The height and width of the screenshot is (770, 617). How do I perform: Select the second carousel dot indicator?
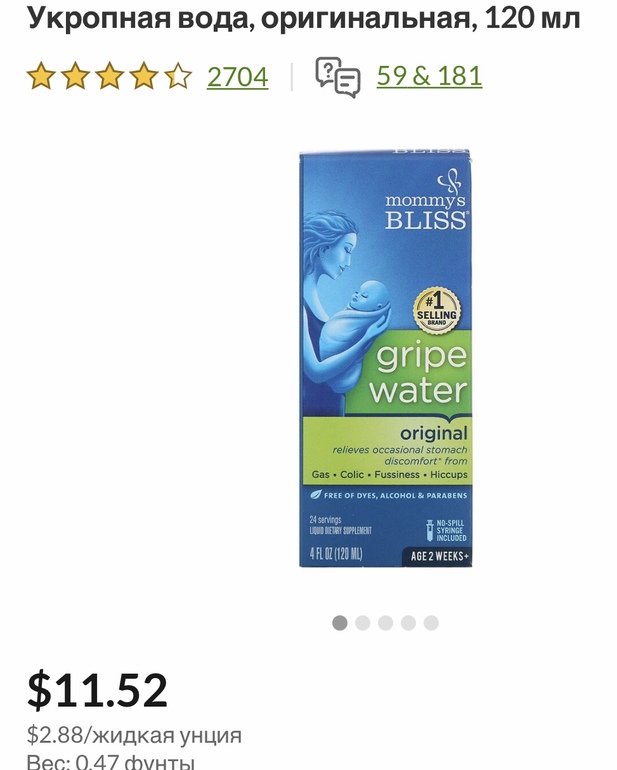click(363, 623)
